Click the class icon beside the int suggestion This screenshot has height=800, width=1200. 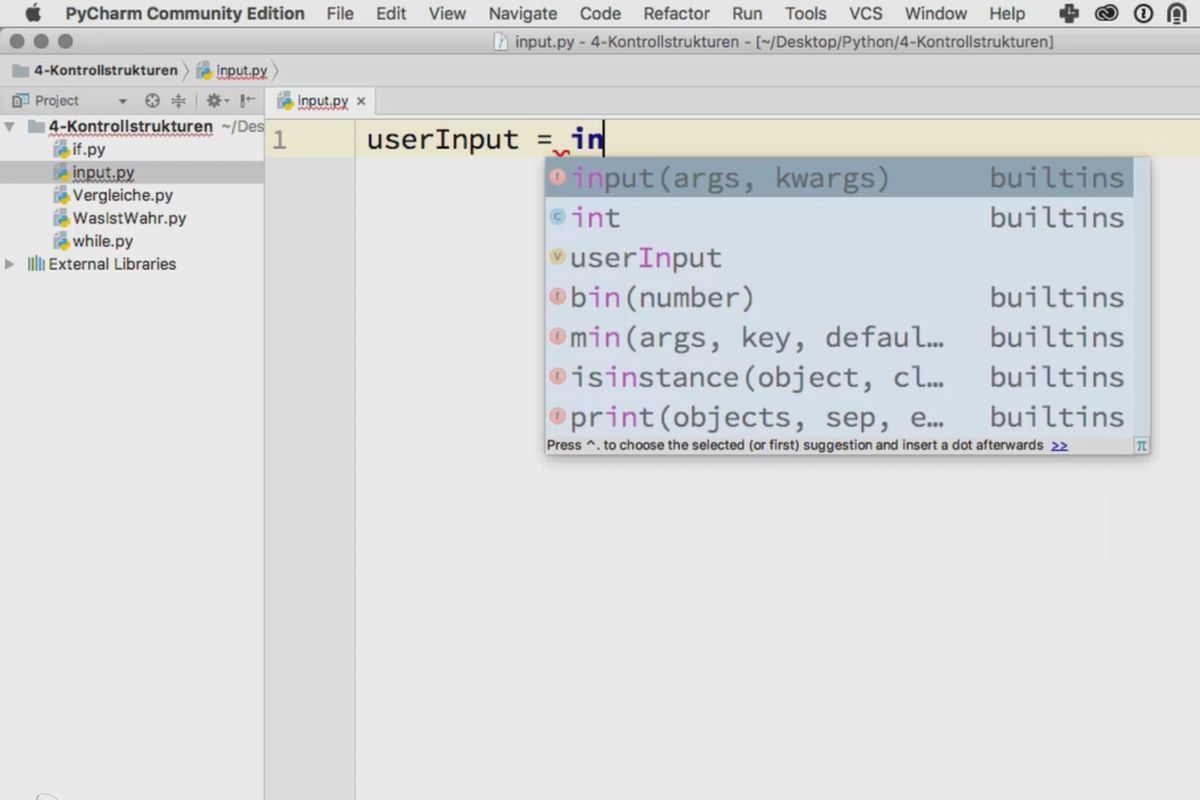coord(558,217)
